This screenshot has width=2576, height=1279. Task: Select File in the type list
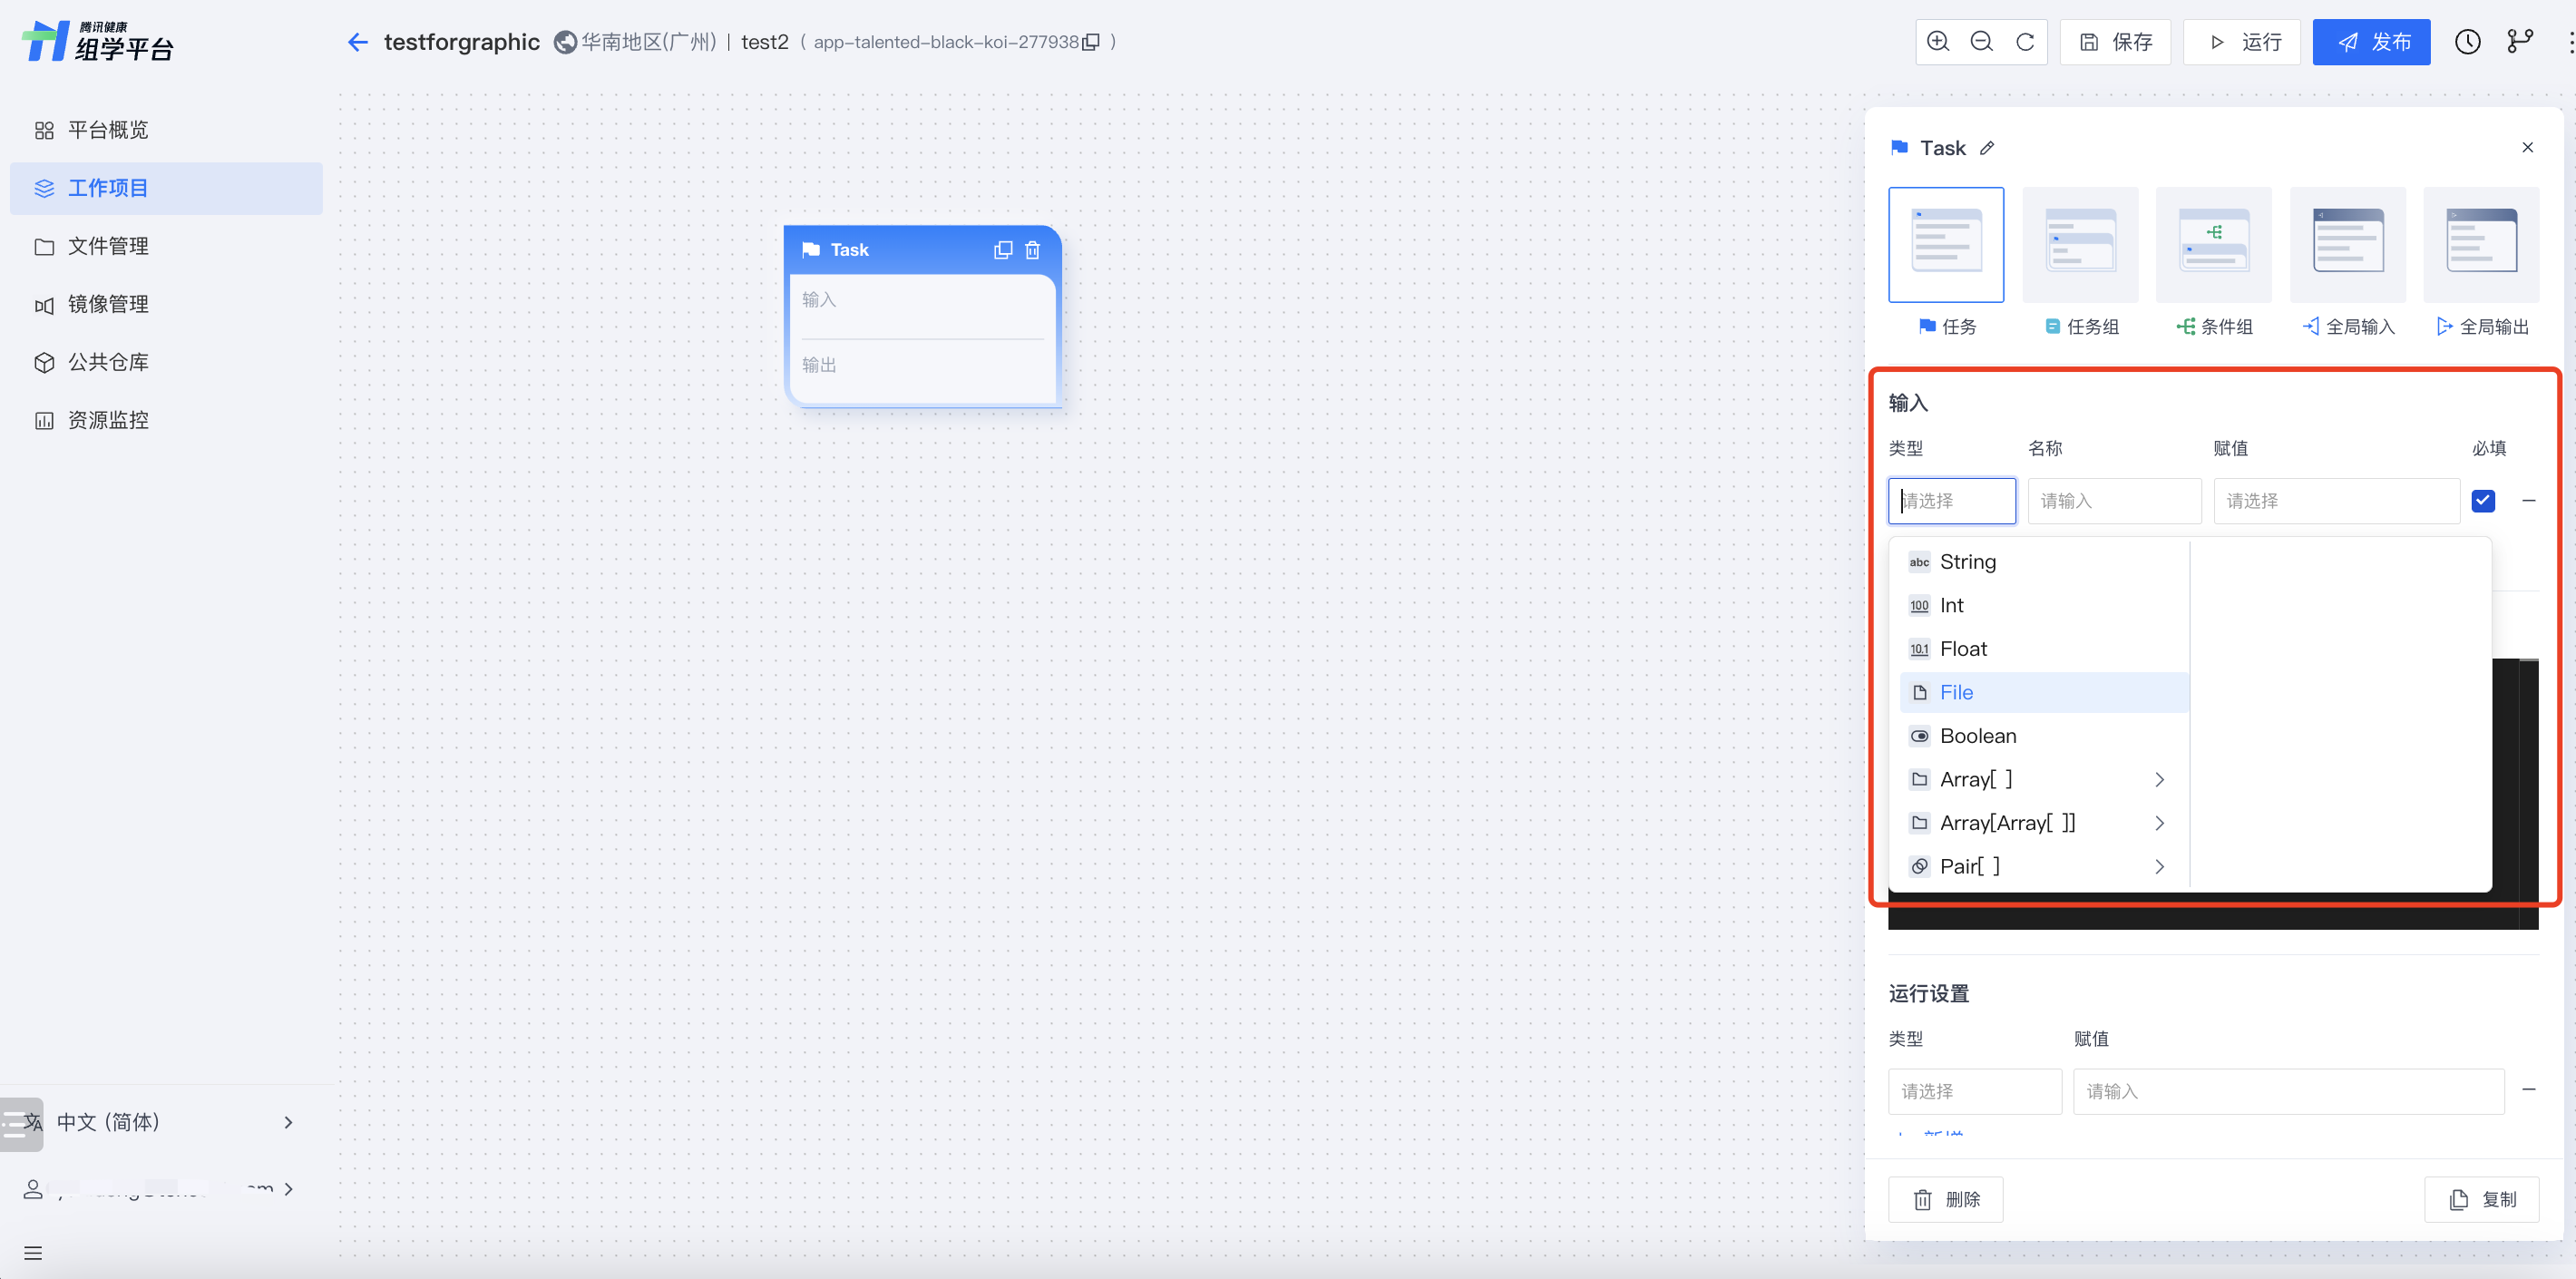(x=1956, y=693)
